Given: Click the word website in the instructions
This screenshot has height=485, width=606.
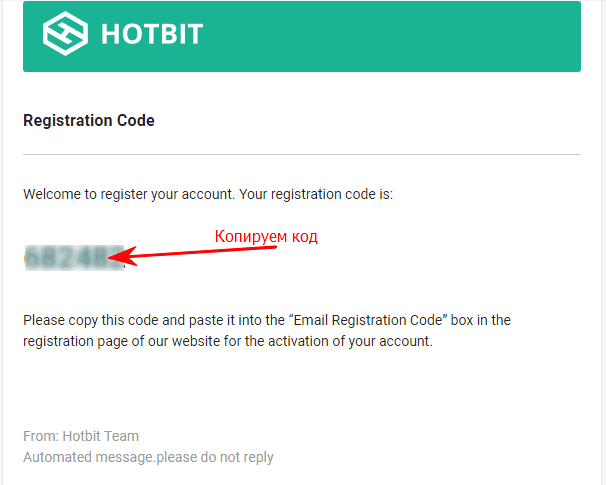Looking at the screenshot, I should 196,341.
